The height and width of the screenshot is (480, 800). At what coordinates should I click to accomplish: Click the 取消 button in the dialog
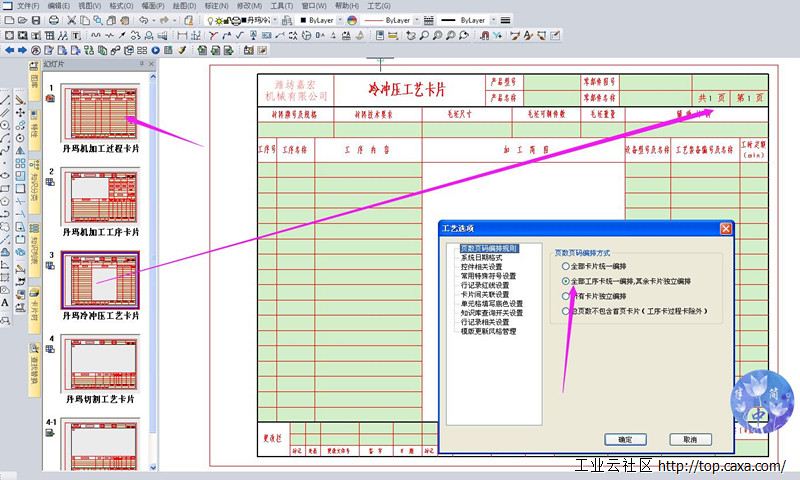[689, 439]
